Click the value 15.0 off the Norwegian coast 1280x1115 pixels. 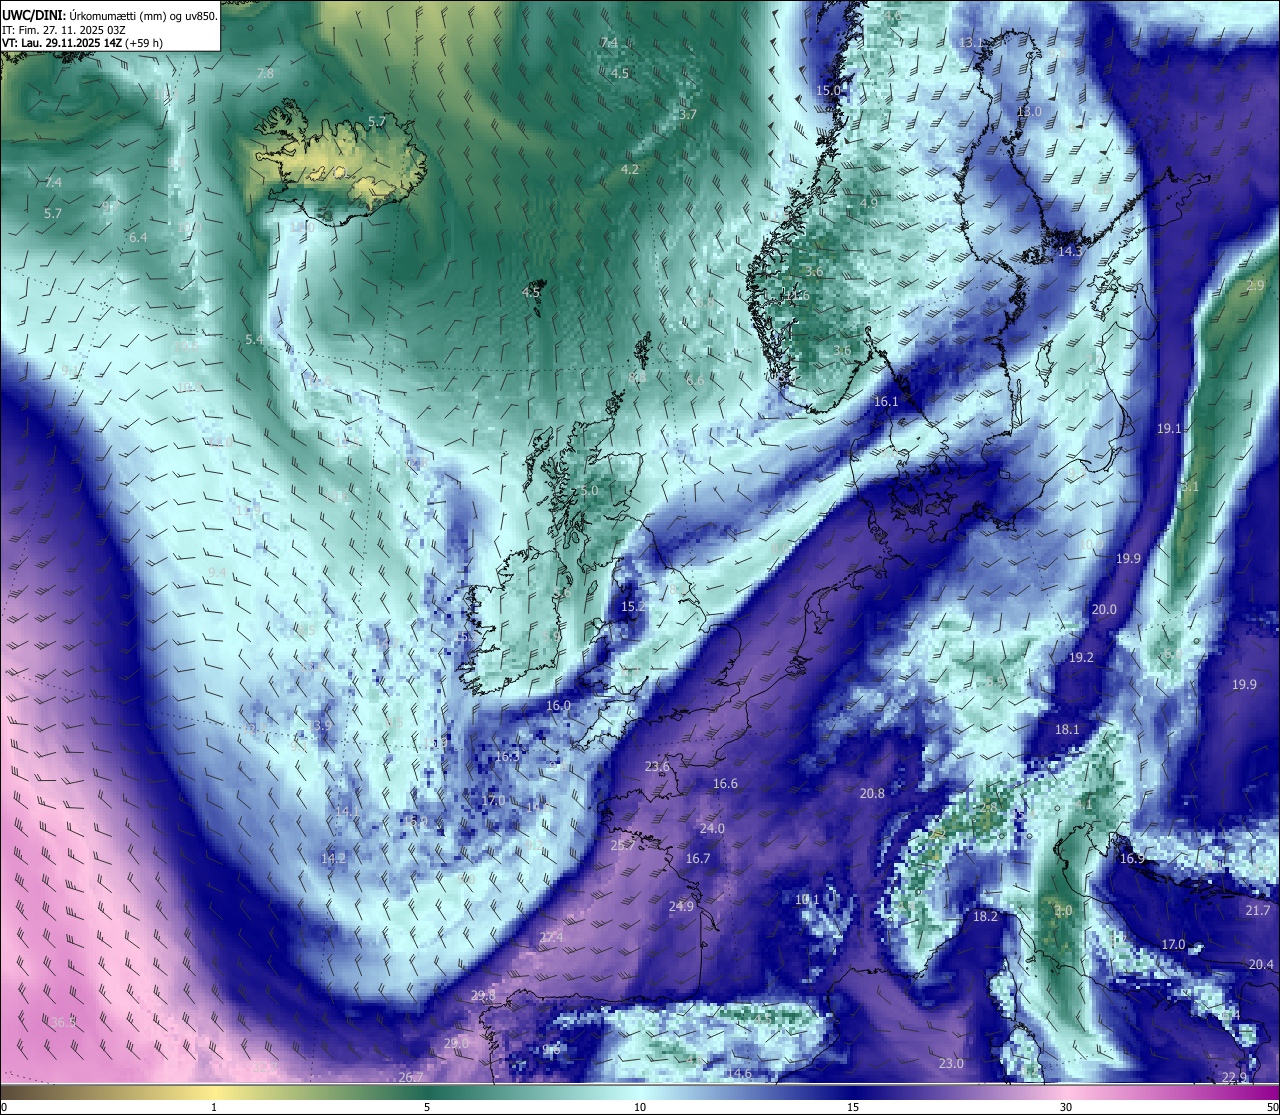829,90
